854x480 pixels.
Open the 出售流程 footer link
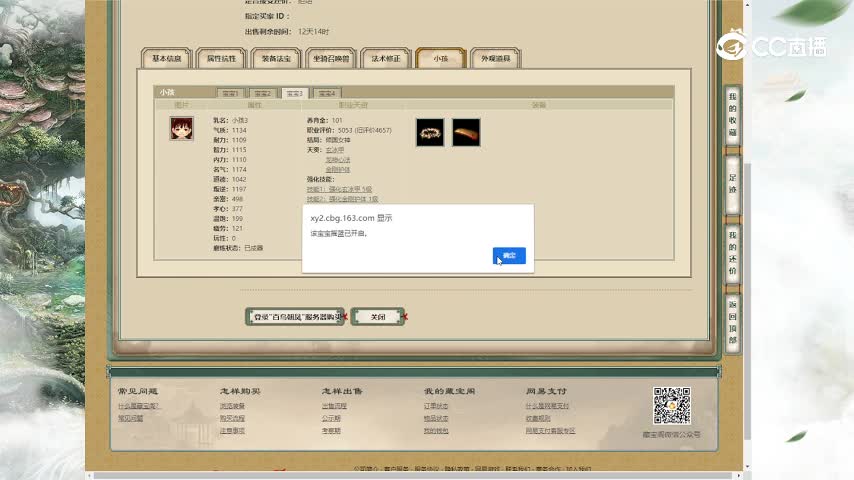coord(334,406)
